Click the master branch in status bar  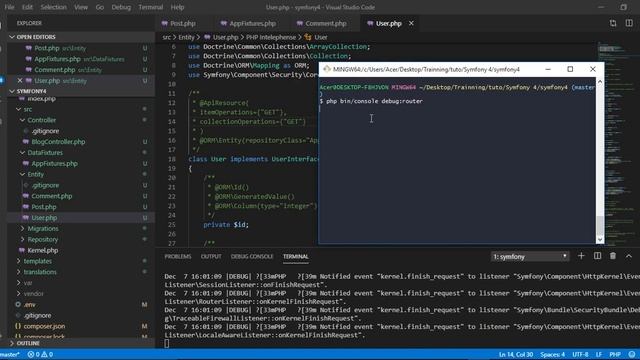pyautogui.click(x=10, y=354)
